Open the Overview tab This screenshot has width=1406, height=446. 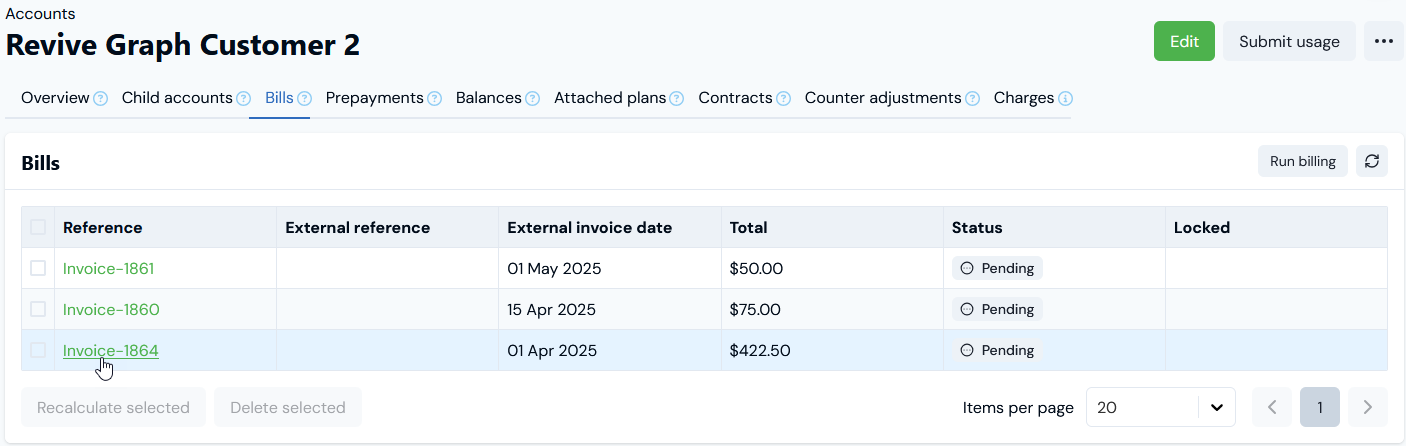click(x=55, y=98)
